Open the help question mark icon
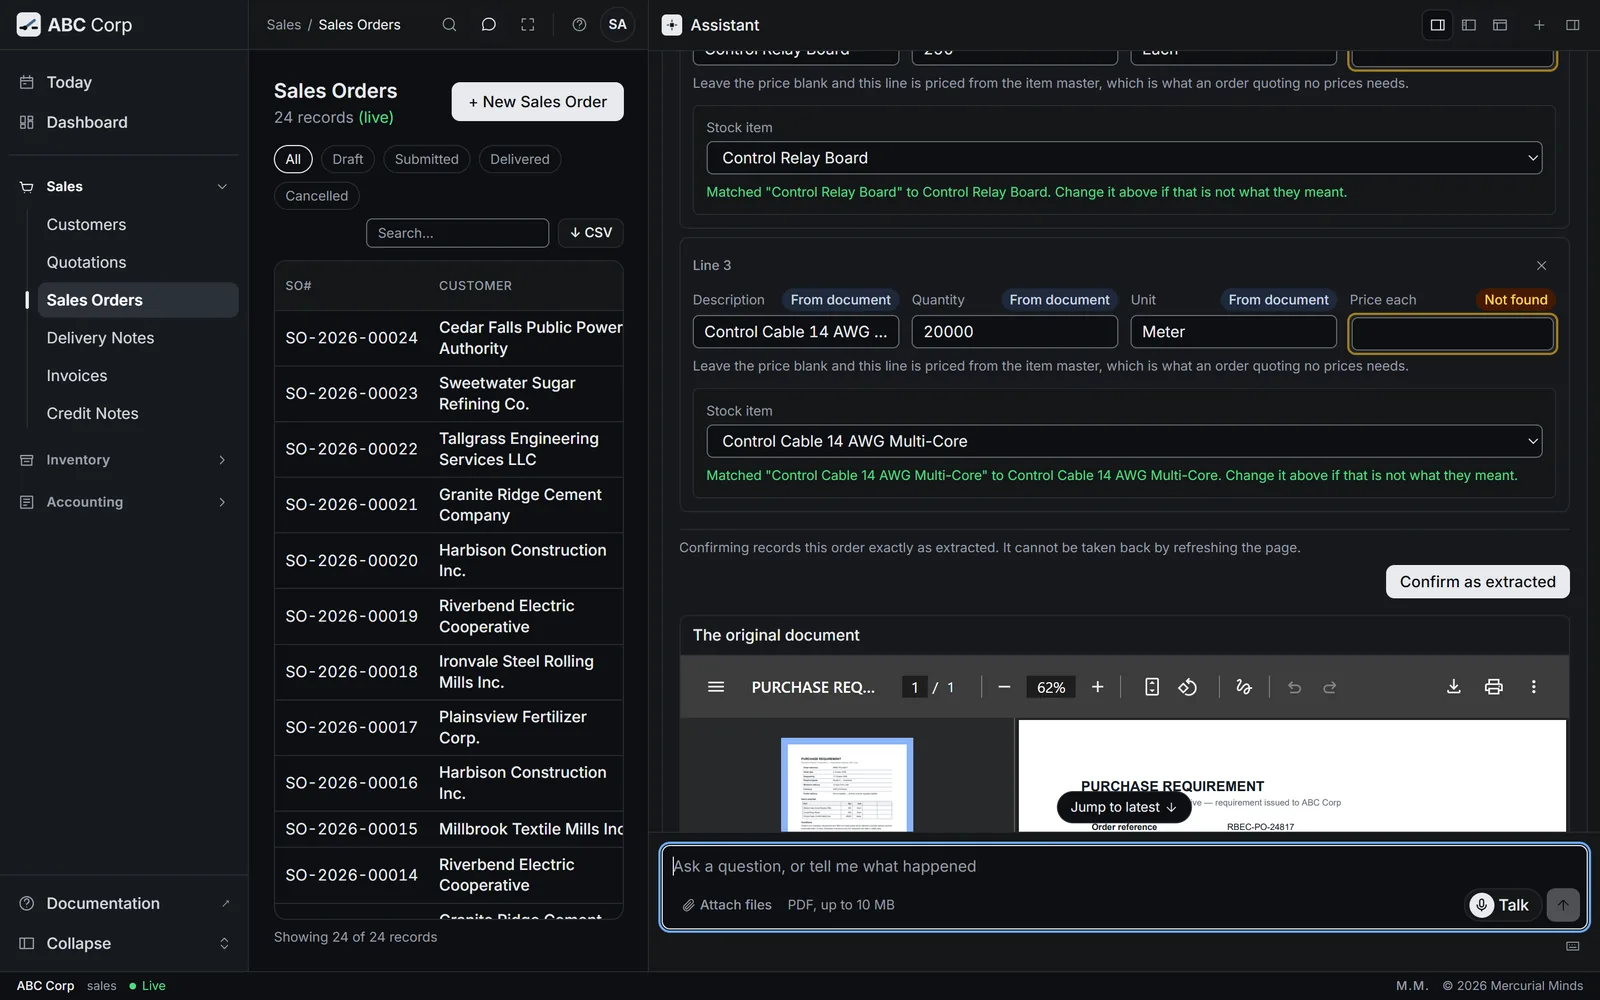This screenshot has width=1600, height=1000. [579, 25]
